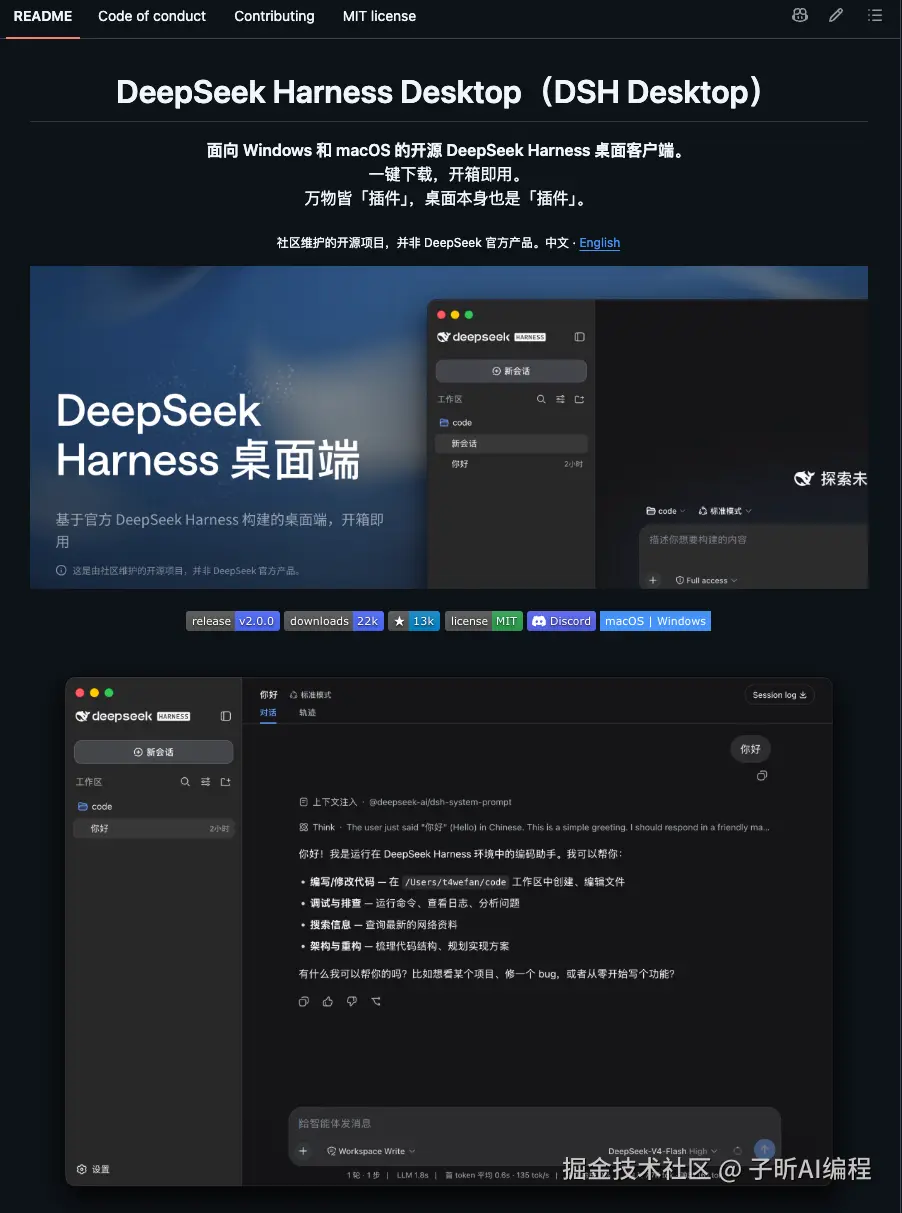The height and width of the screenshot is (1213, 902).
Task: Click new folder icon in lower app sidebar
Action: (x=225, y=782)
